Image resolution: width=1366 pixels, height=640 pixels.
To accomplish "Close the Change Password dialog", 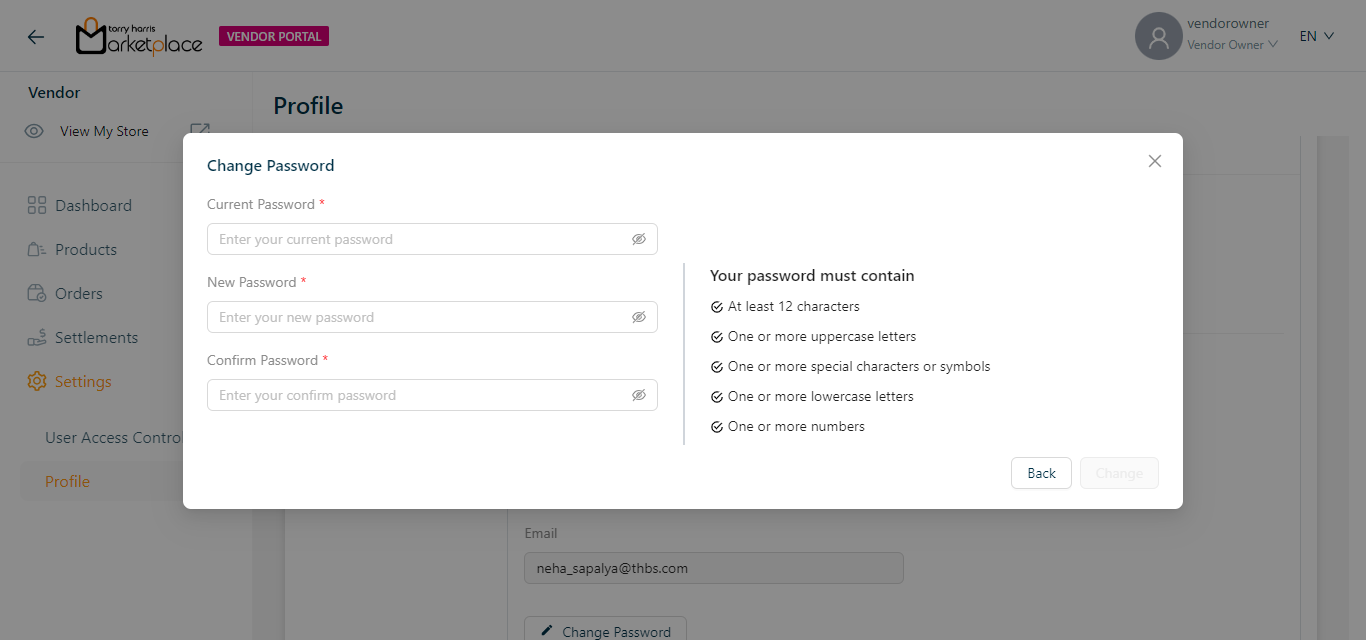I will [x=1154, y=161].
